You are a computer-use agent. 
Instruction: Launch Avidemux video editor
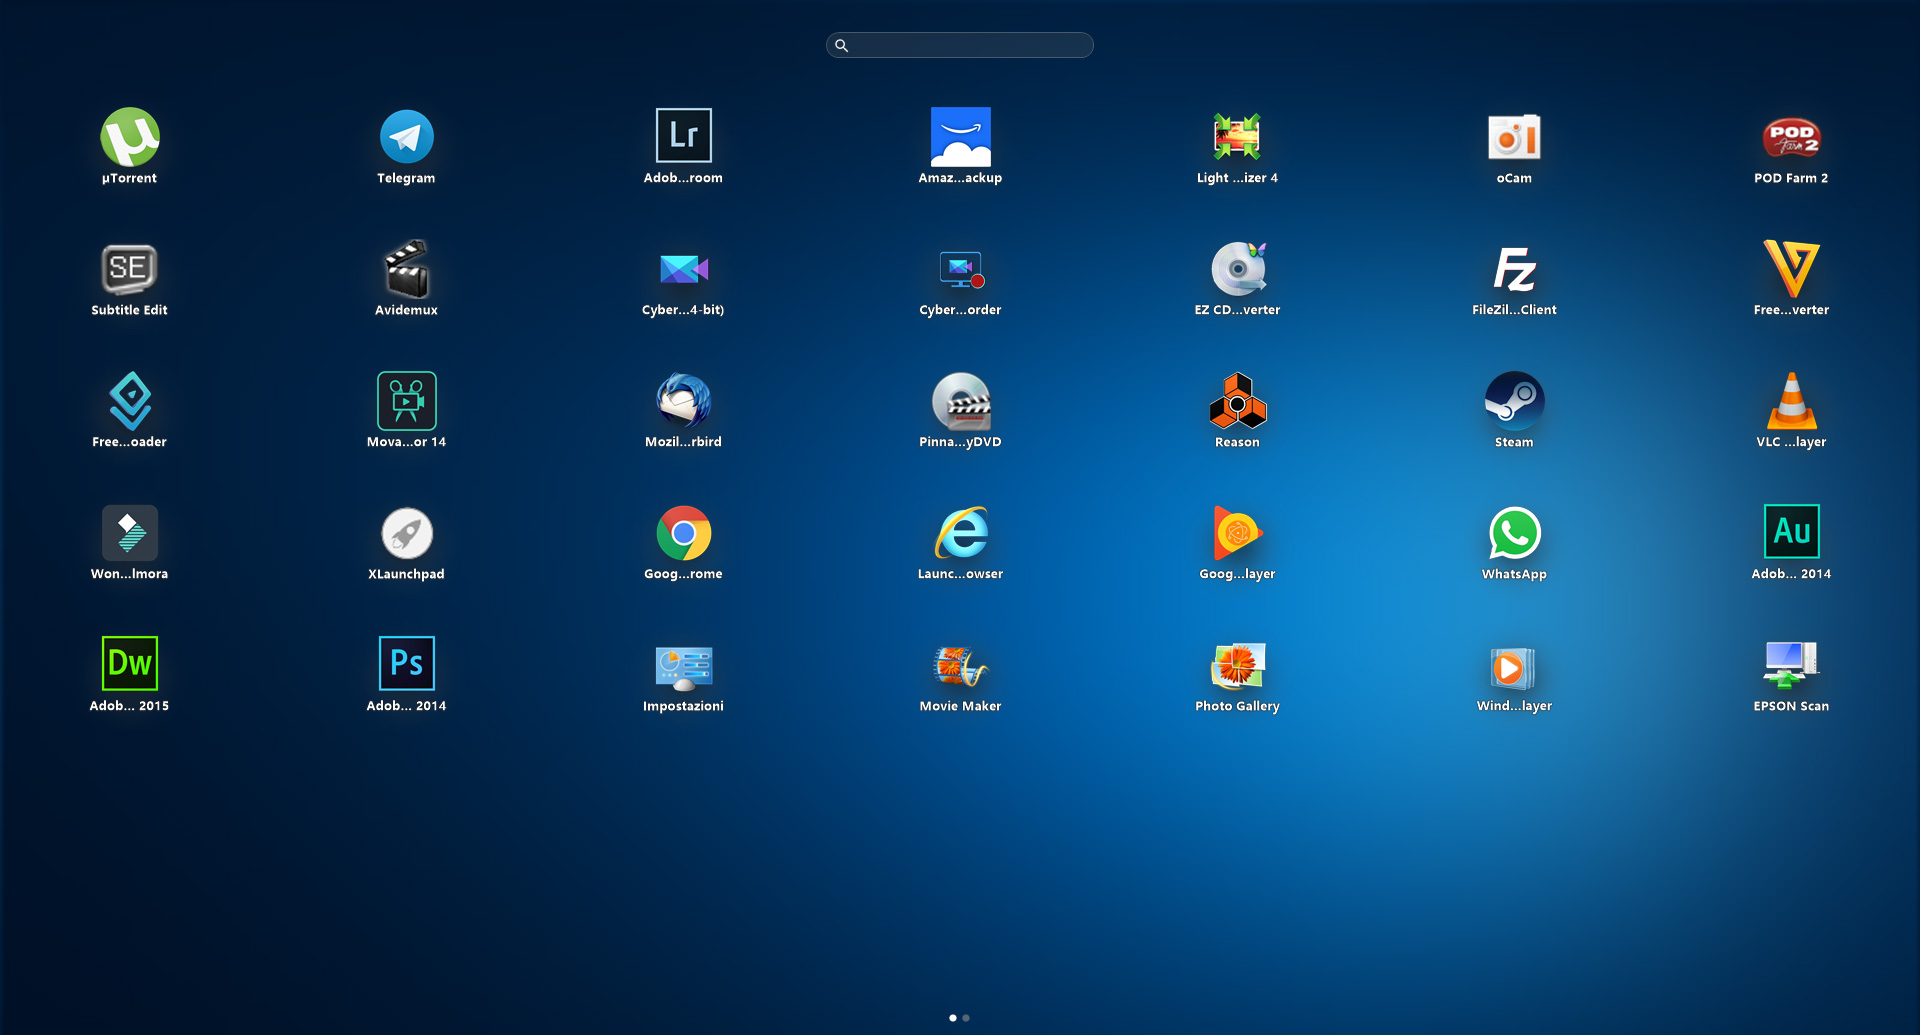406,269
